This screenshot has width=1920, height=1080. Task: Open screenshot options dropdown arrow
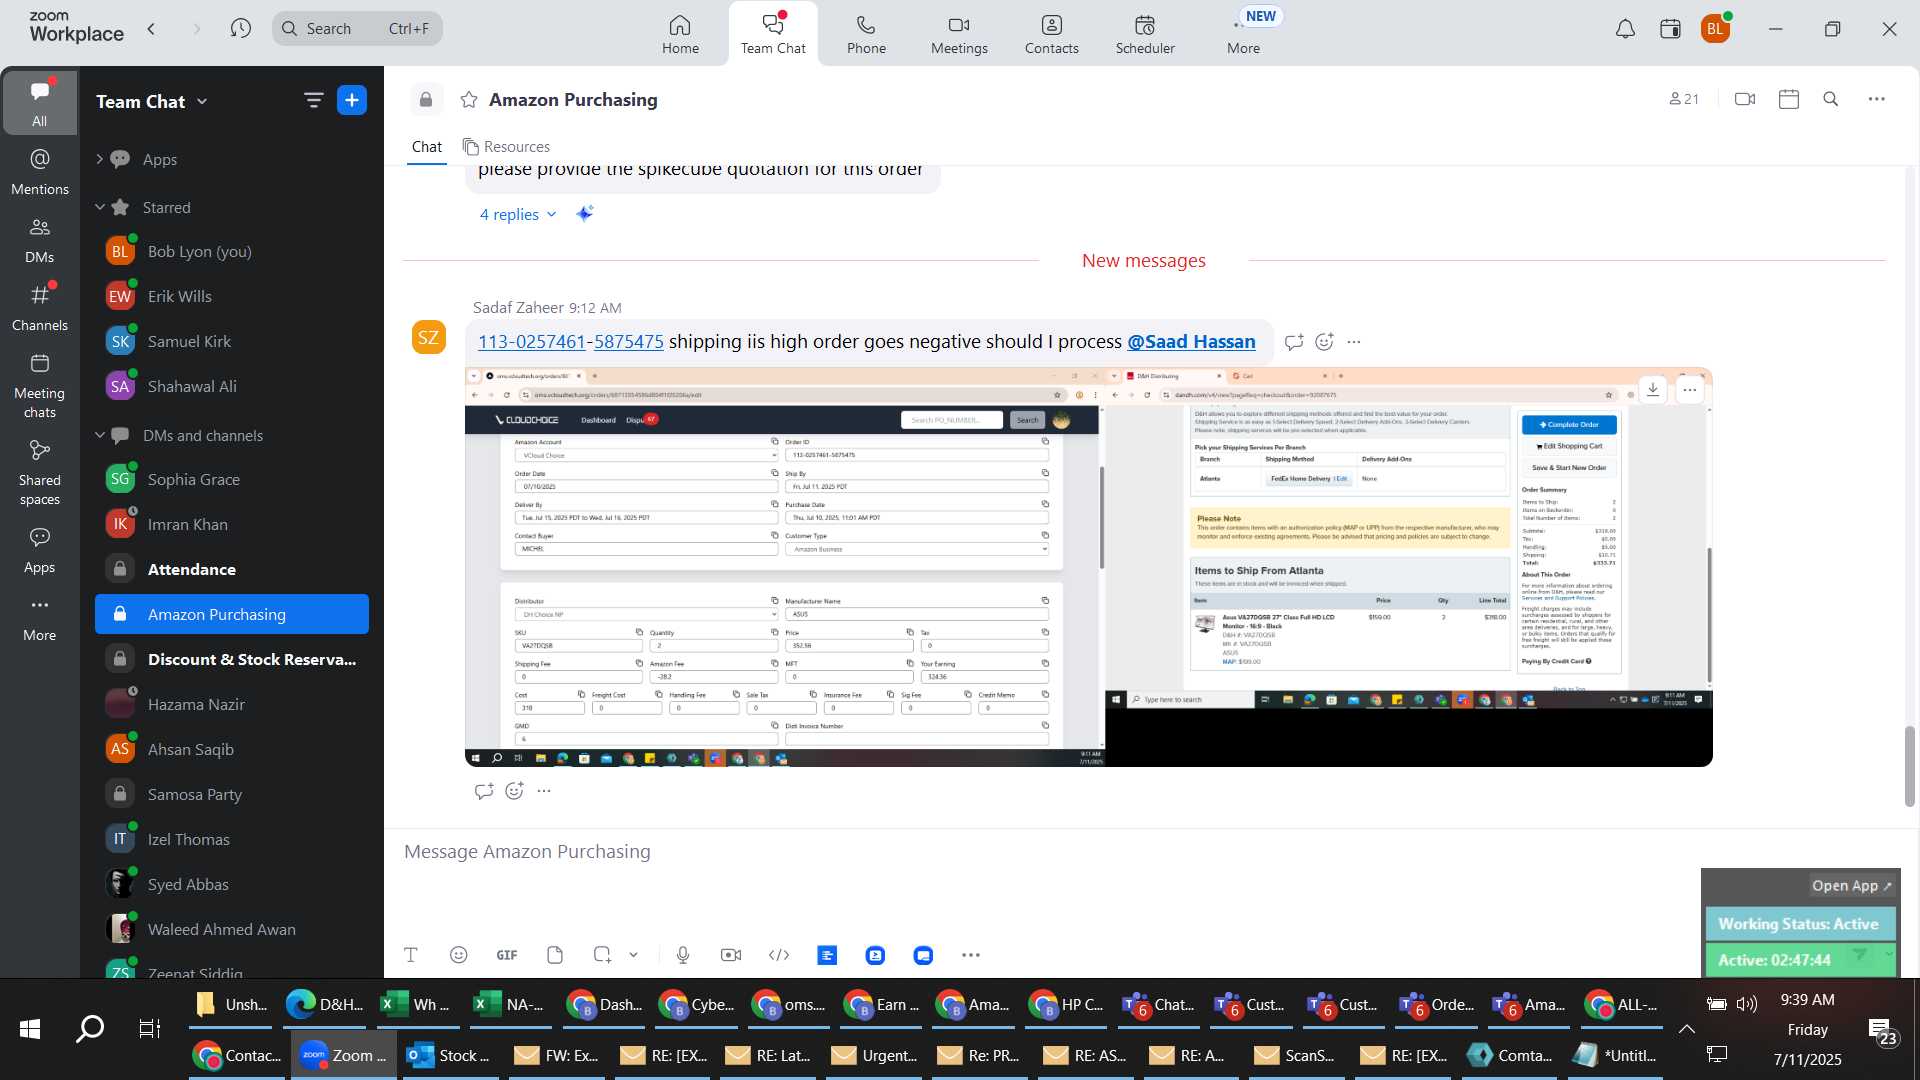pyautogui.click(x=633, y=955)
